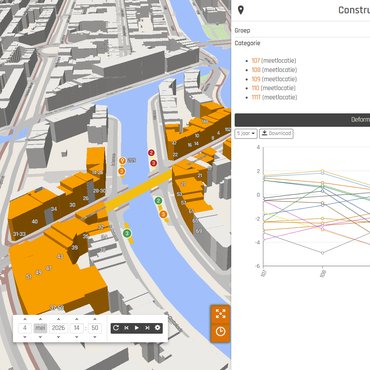Image resolution: width=370 pixels, height=370 pixels.
Task: Increase the month 'mei' with up arrow
Action: [40, 319]
